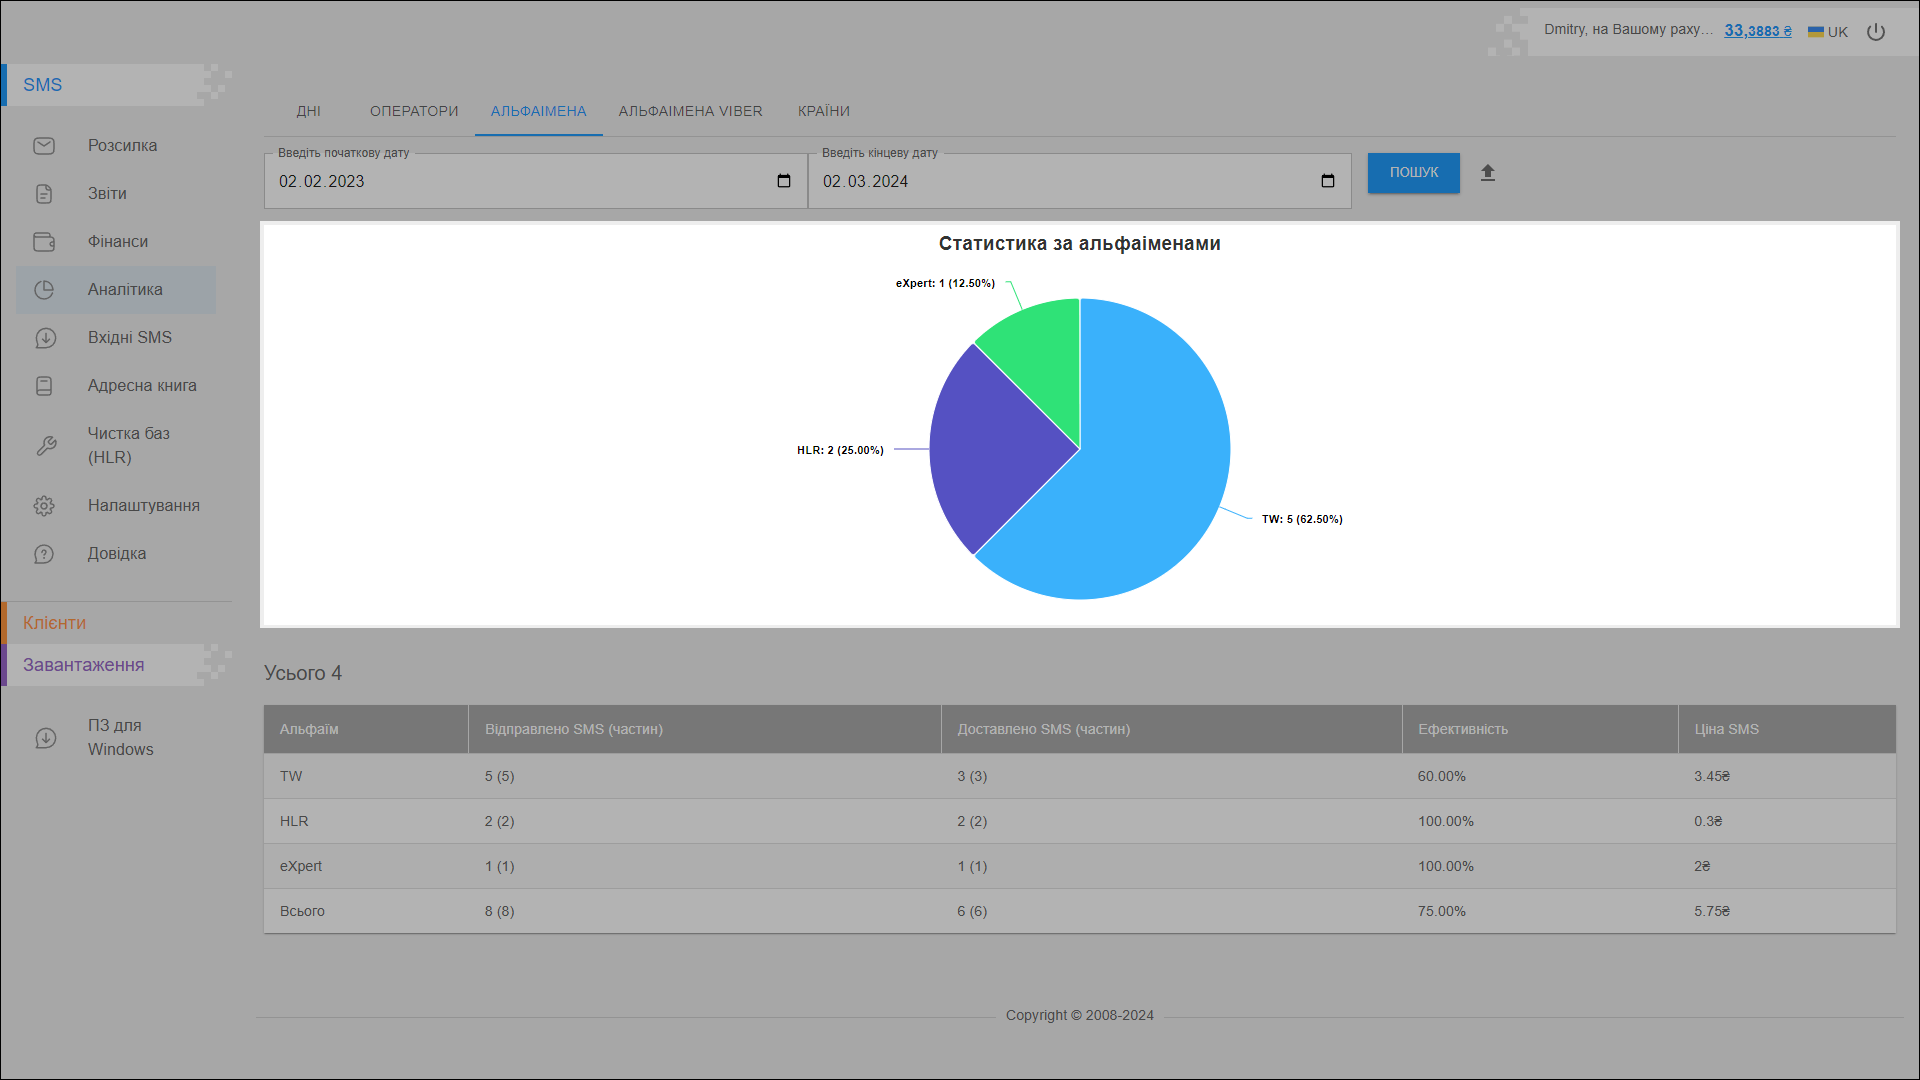Click the Чистка баз wrench icon
1920x1080 pixels.
click(46, 446)
